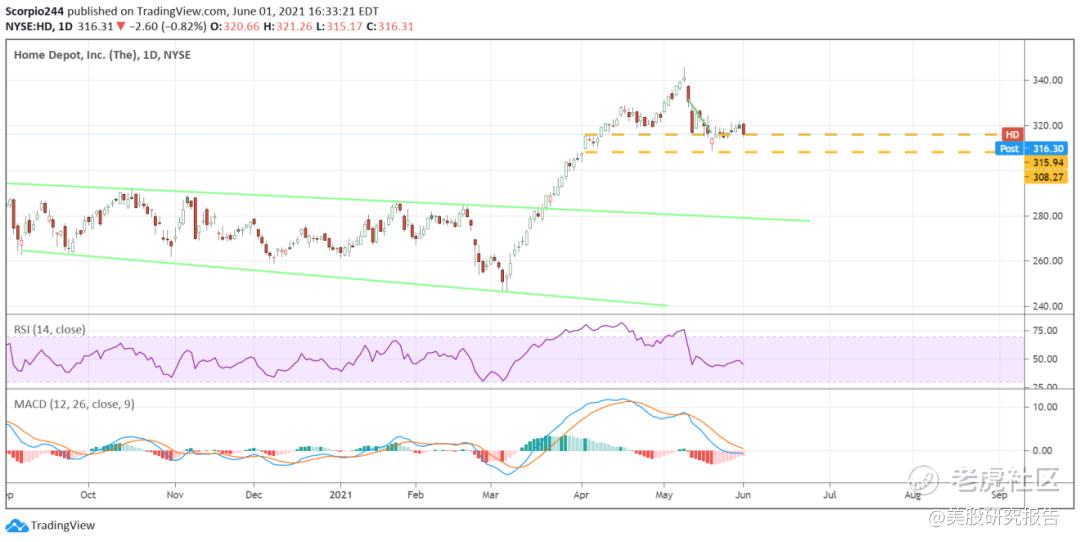The image size is (1080, 542).
Task: Click the Feb time axis label
Action: pos(415,494)
